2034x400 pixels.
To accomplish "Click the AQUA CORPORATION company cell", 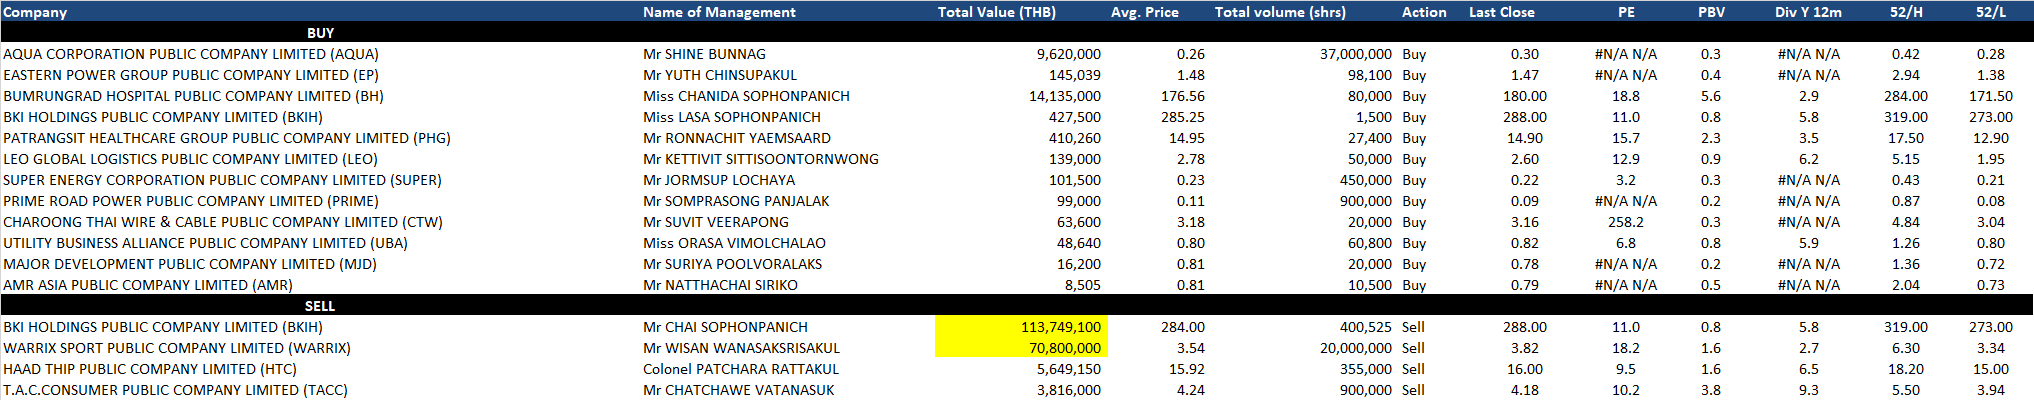I will [191, 54].
